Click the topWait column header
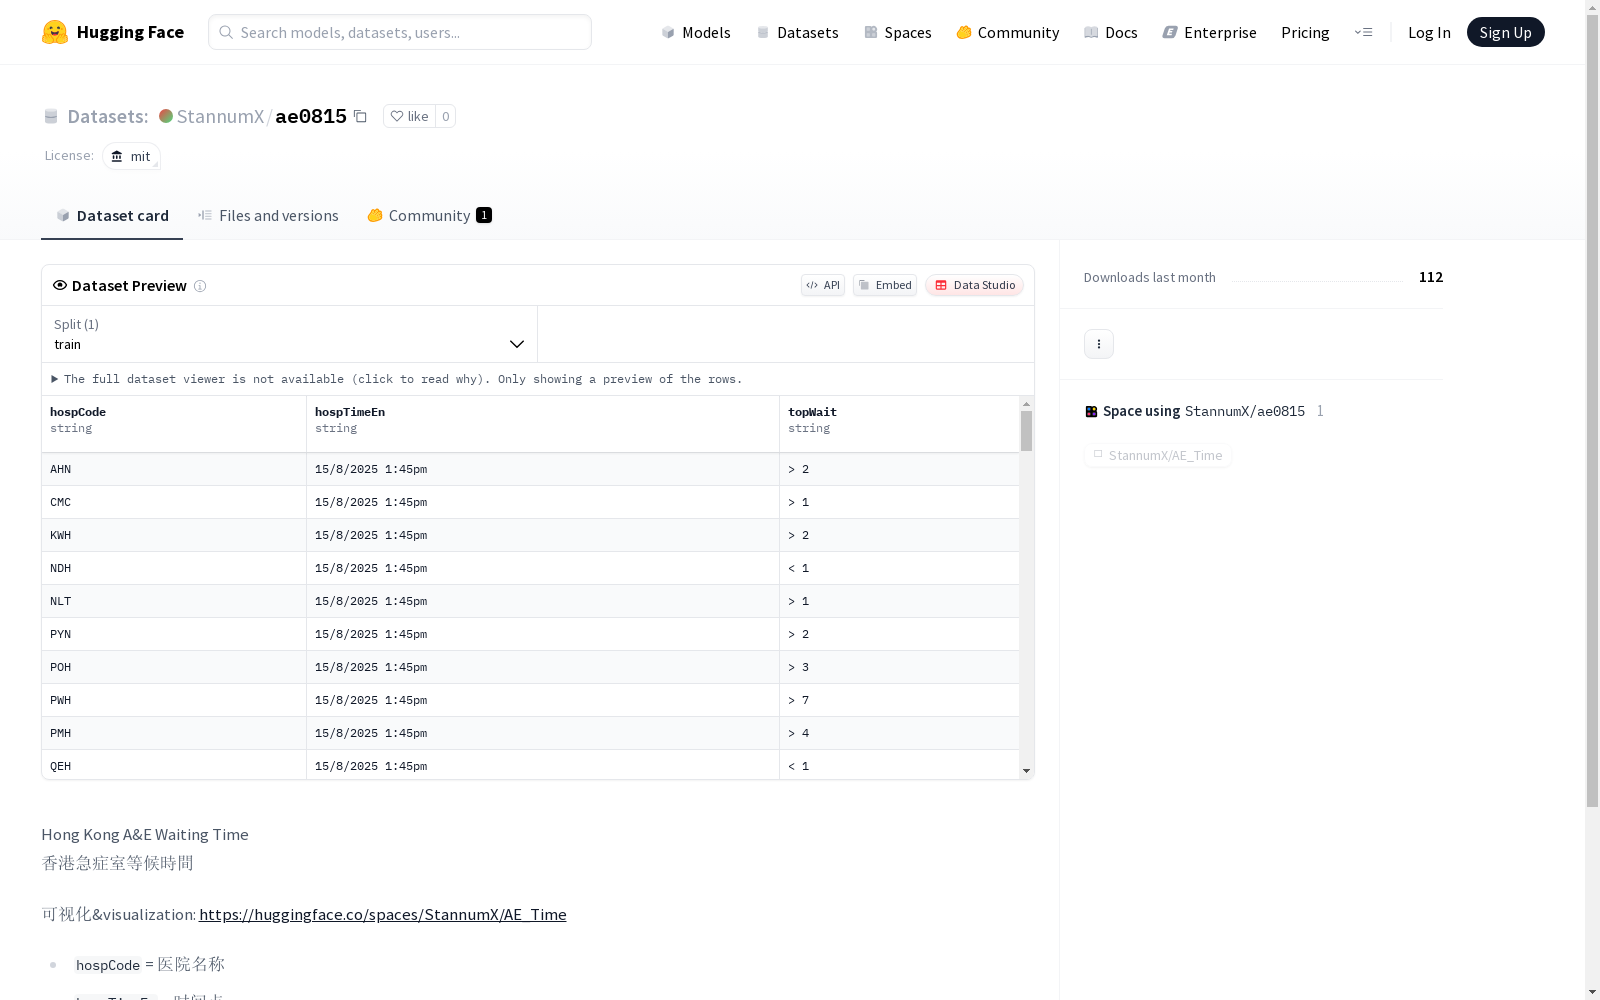1600x1000 pixels. point(899,424)
